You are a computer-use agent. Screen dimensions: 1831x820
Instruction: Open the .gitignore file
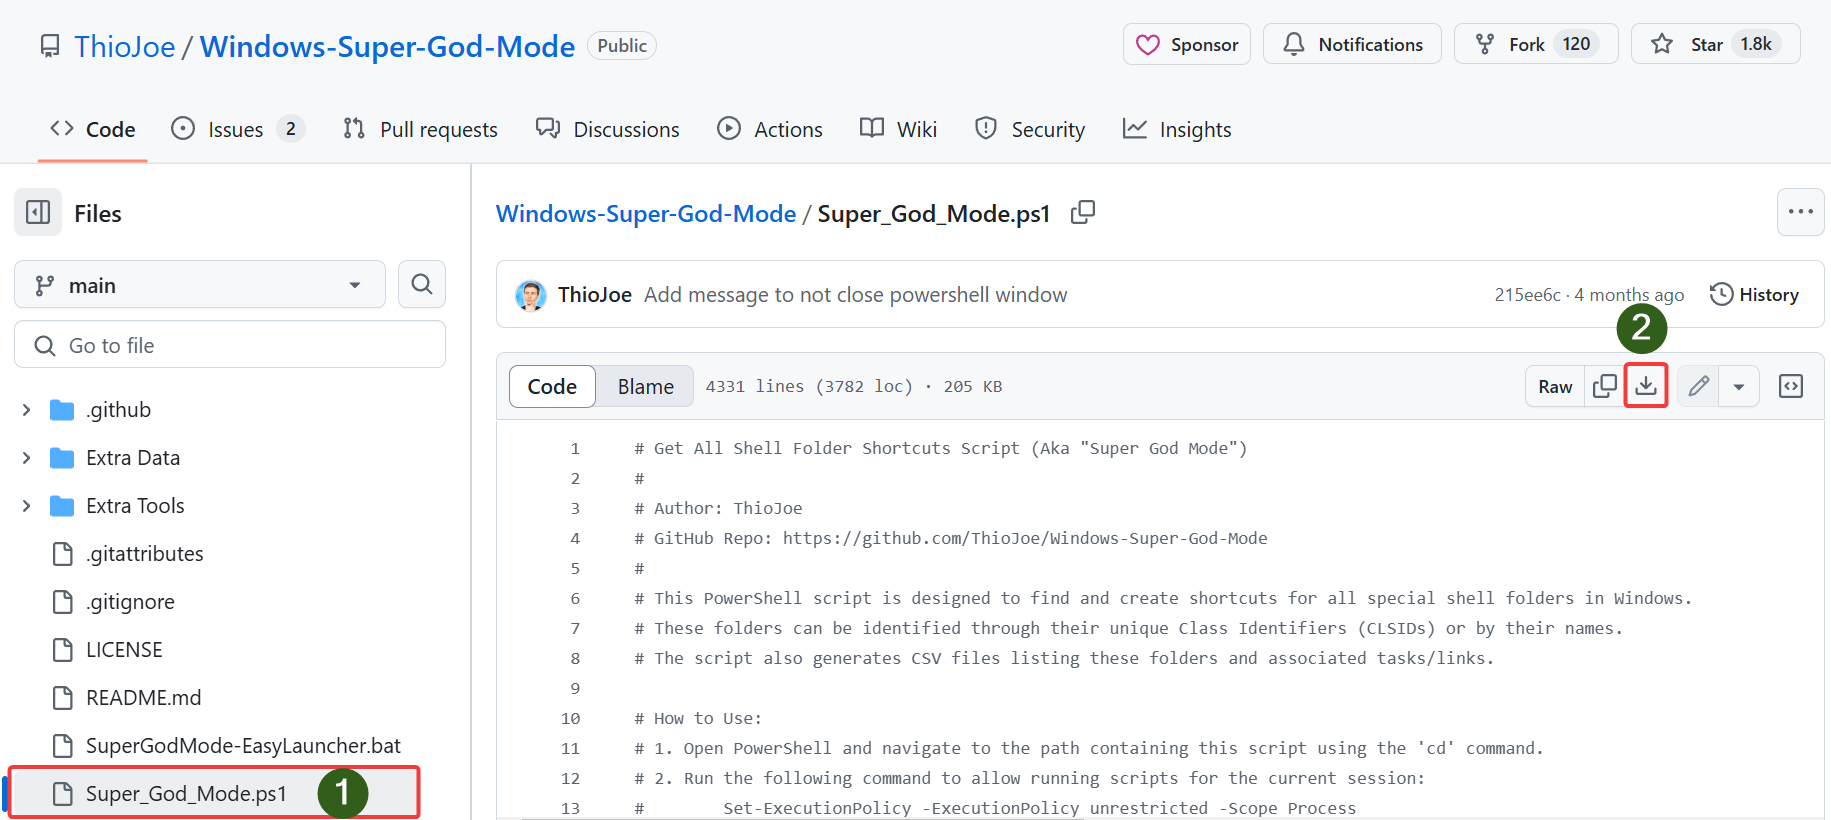(130, 602)
